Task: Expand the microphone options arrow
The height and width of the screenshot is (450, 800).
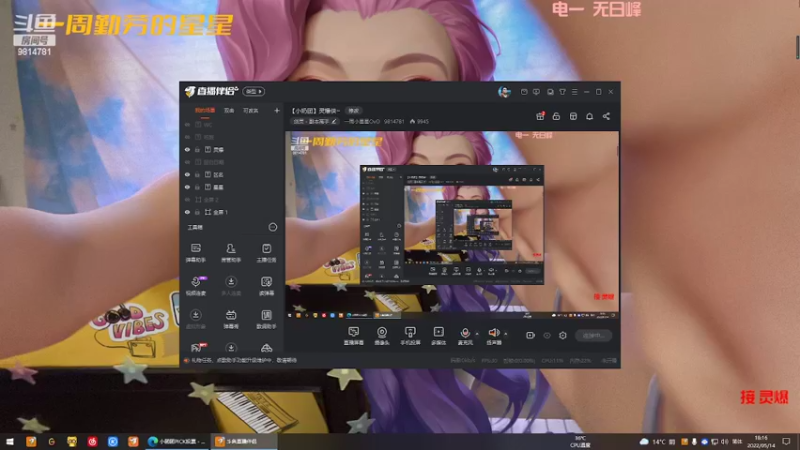Action: pos(477,334)
